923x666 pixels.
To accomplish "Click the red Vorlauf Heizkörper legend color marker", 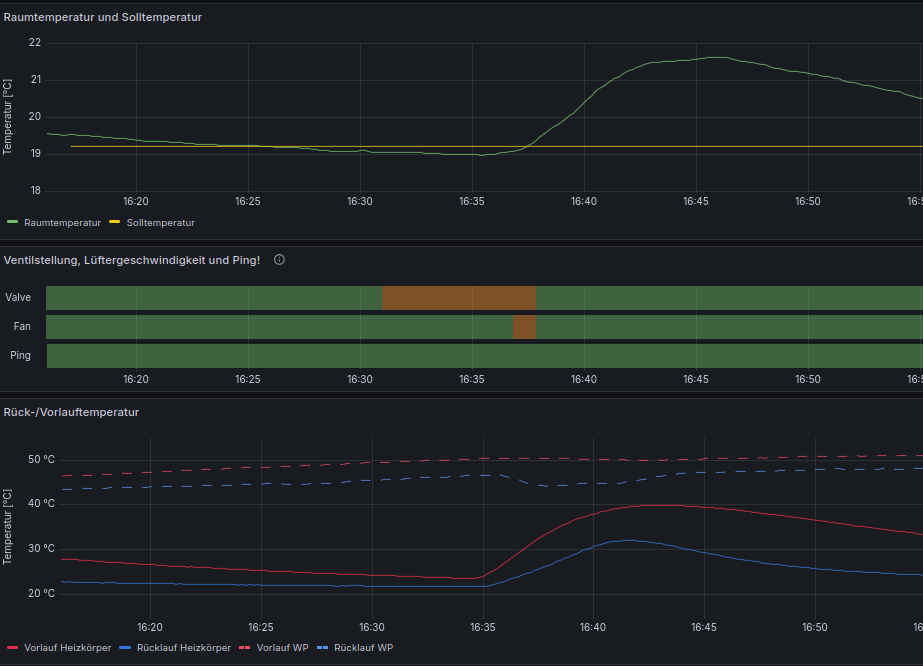I will (13, 648).
